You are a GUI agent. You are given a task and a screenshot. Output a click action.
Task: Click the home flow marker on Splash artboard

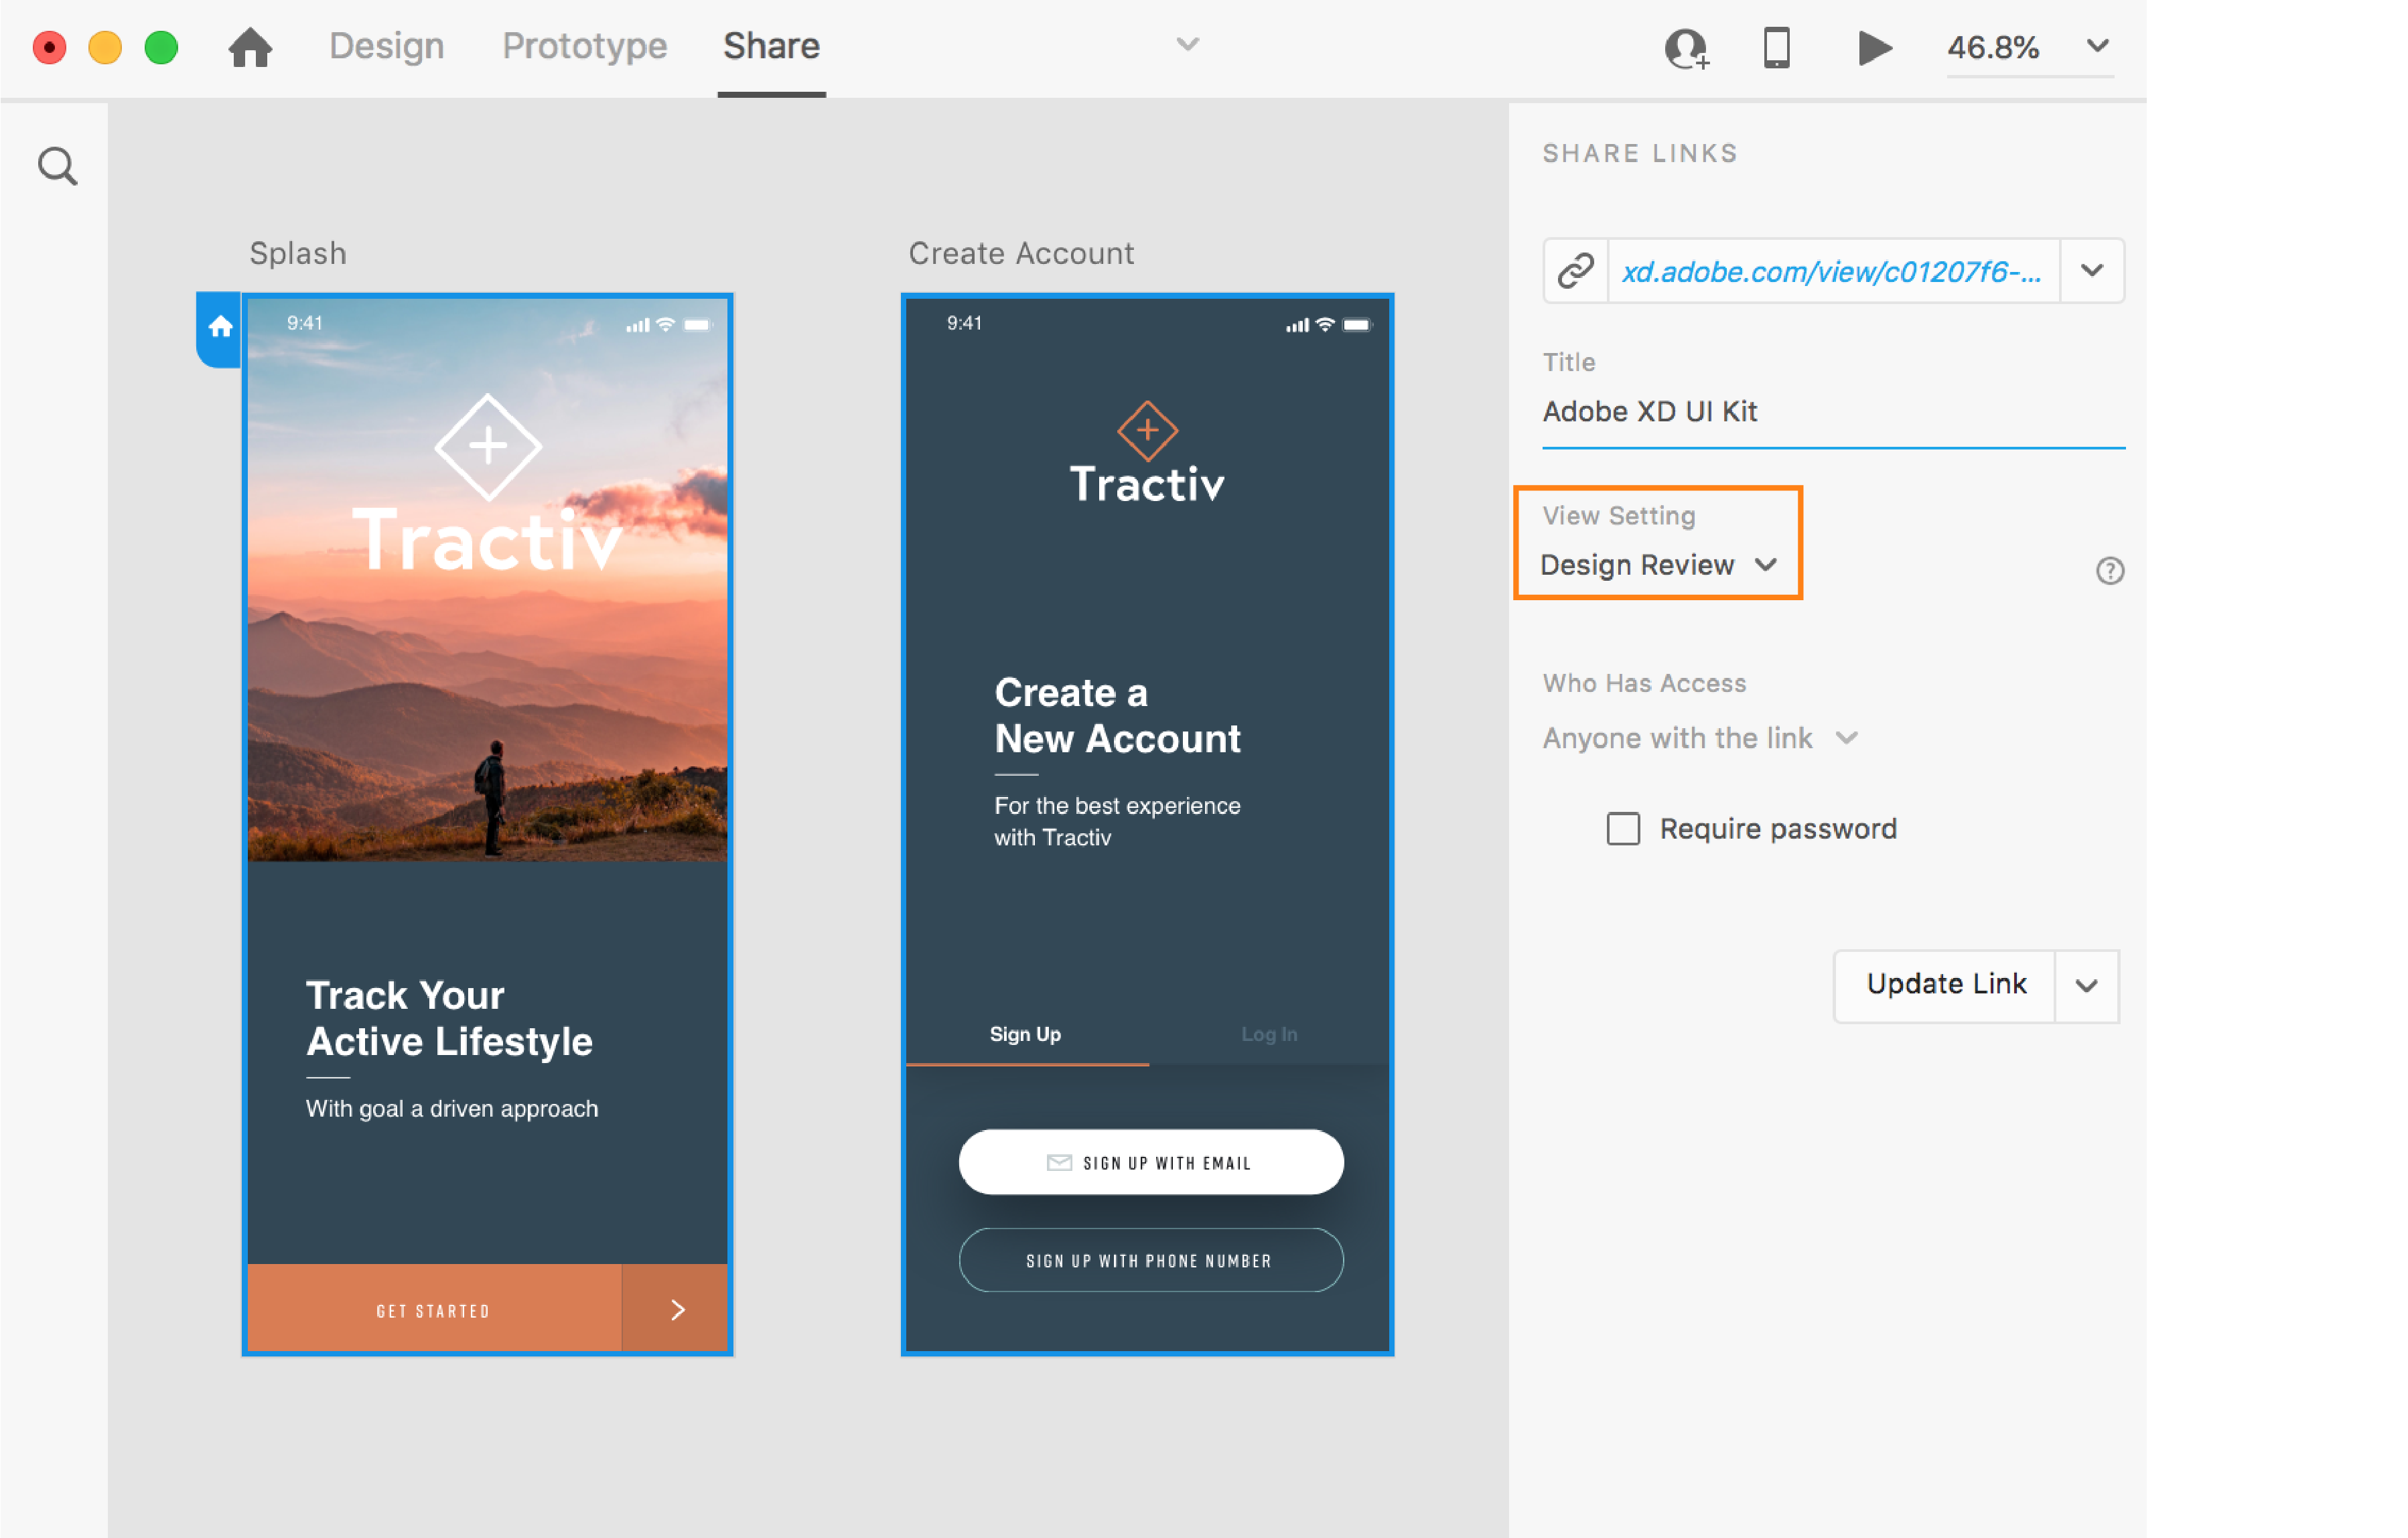coord(220,327)
